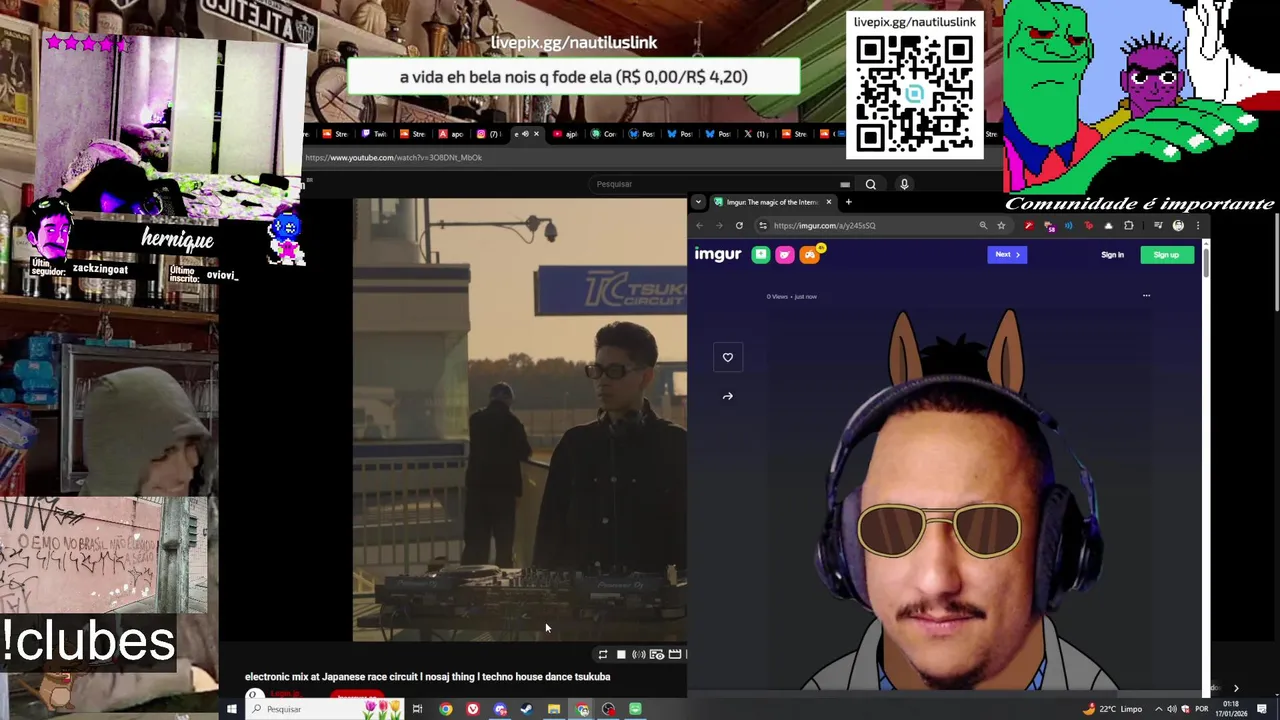Expand the tab search dropdown in Imgur window

tap(698, 202)
